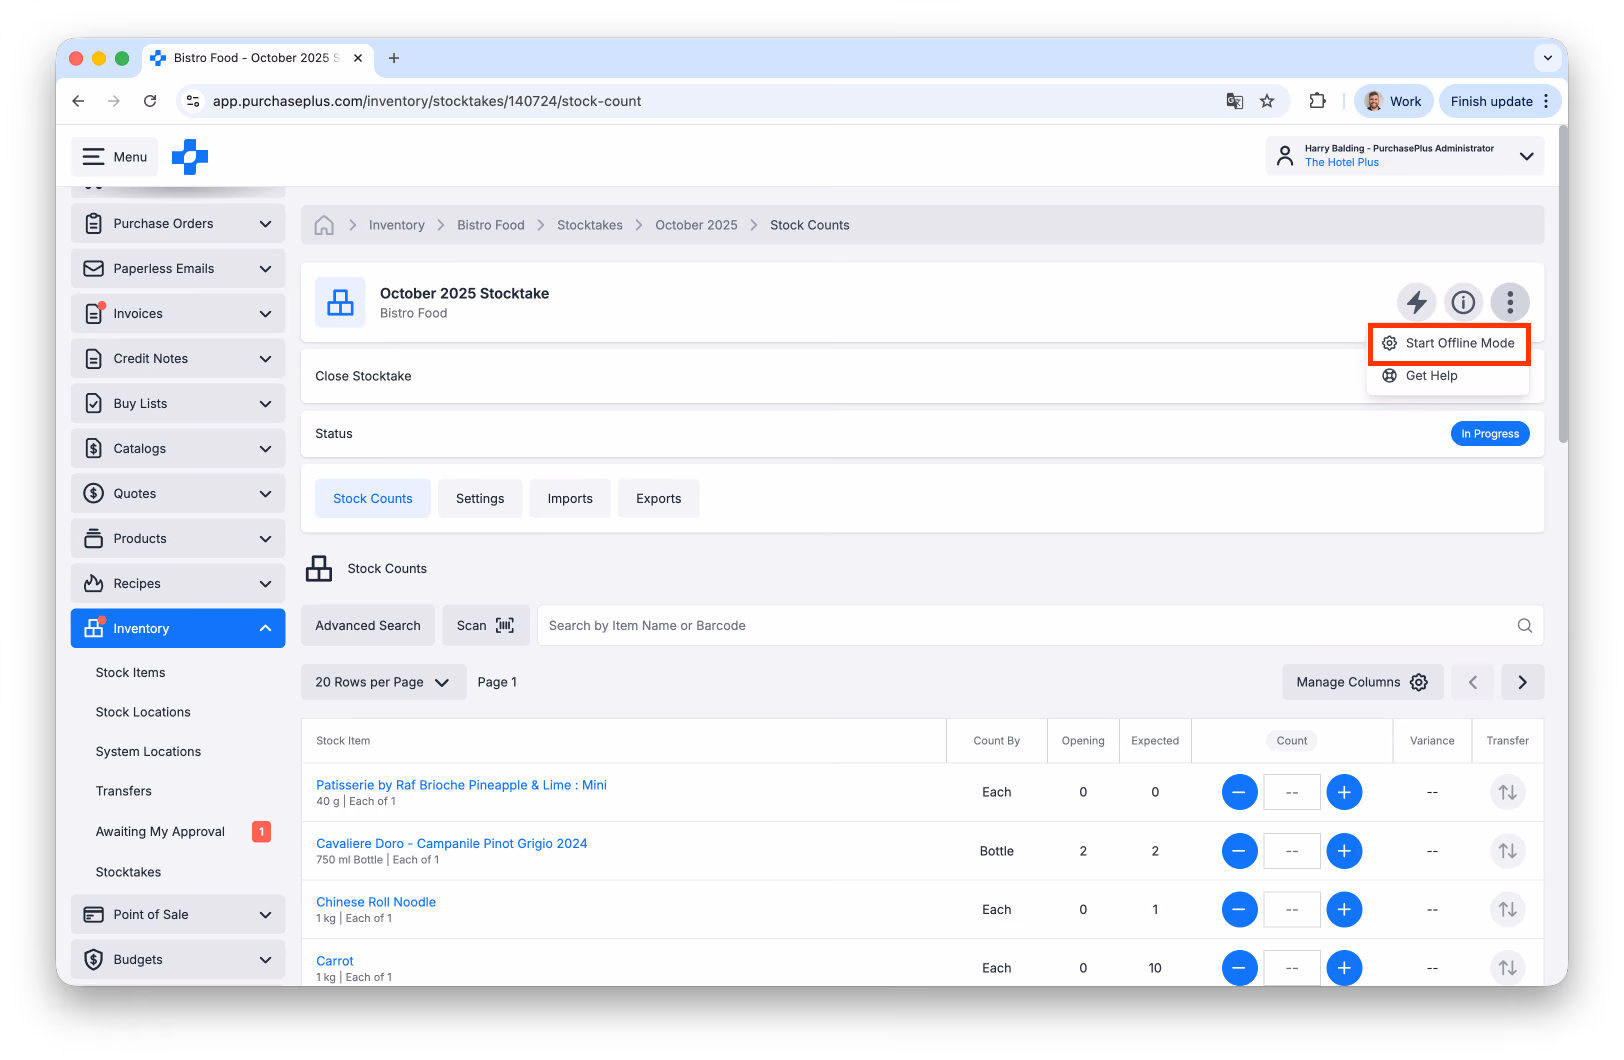Increase count for Carrot

tap(1344, 968)
